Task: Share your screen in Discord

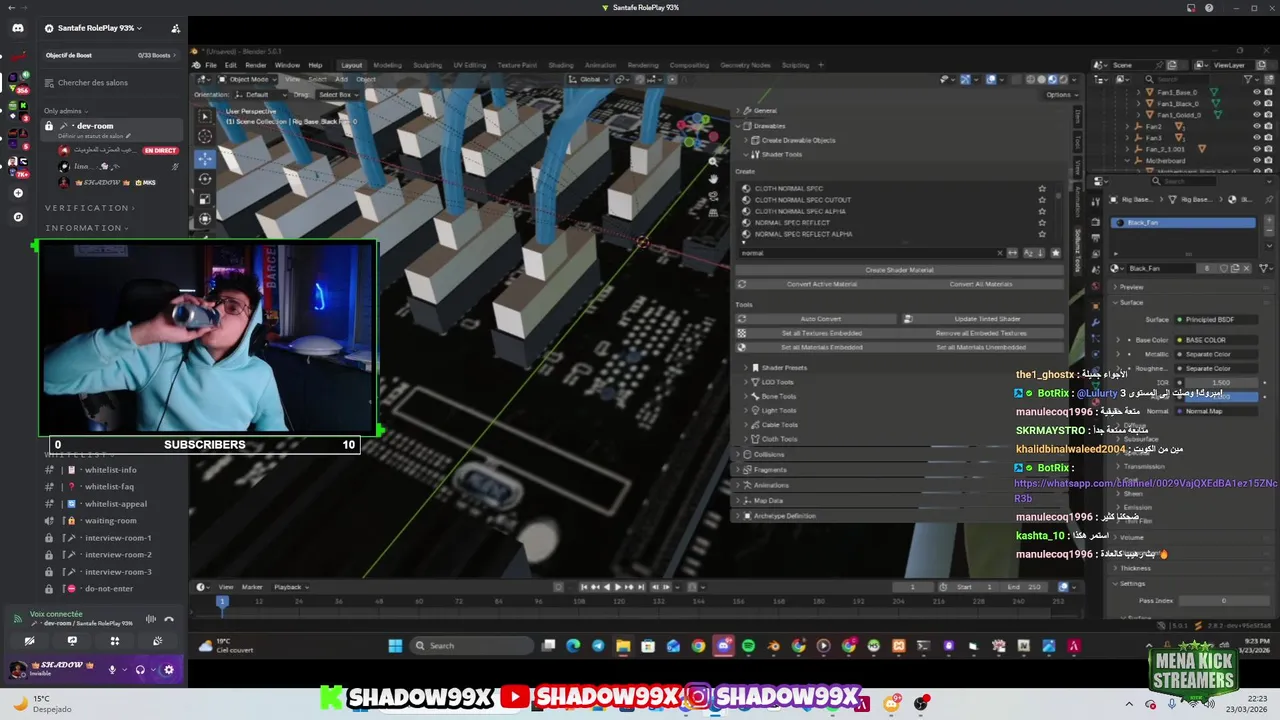Action: 72,641
